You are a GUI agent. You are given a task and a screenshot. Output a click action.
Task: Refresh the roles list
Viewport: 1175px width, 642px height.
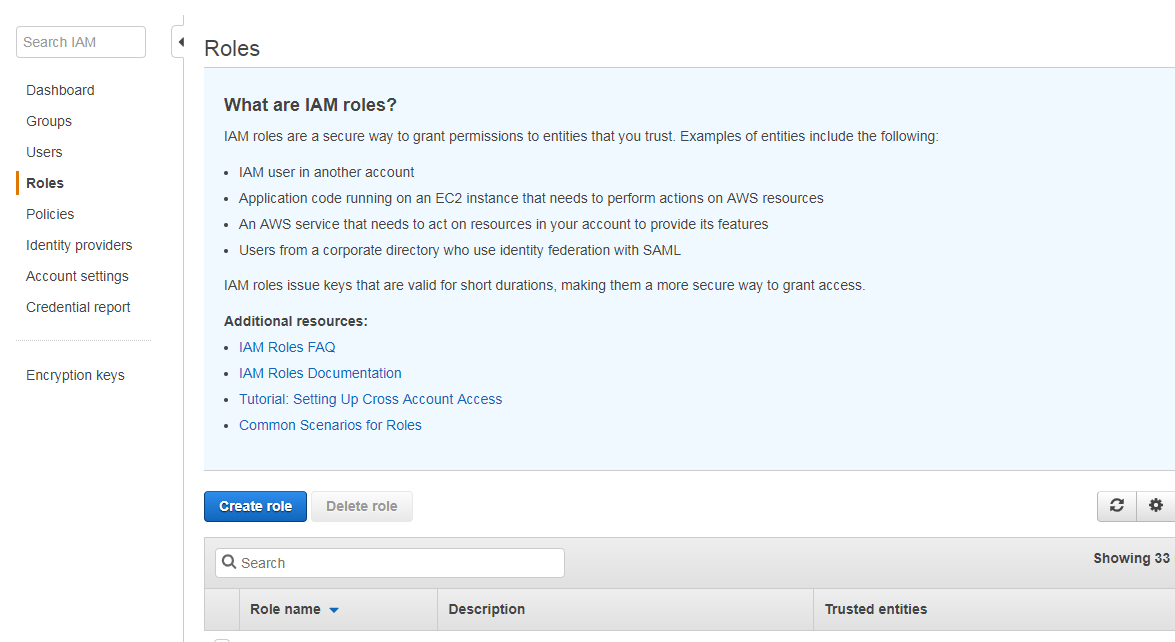coord(1117,506)
